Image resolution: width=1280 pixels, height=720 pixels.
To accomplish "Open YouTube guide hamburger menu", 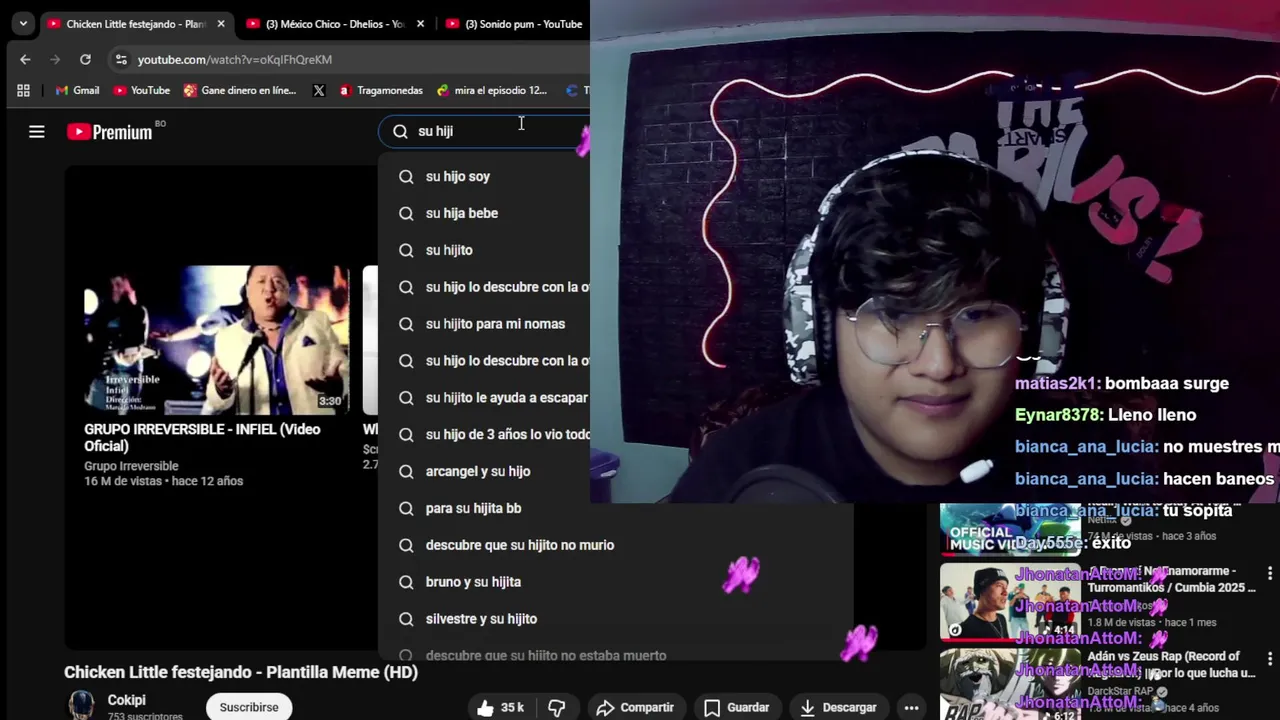I will tap(37, 131).
